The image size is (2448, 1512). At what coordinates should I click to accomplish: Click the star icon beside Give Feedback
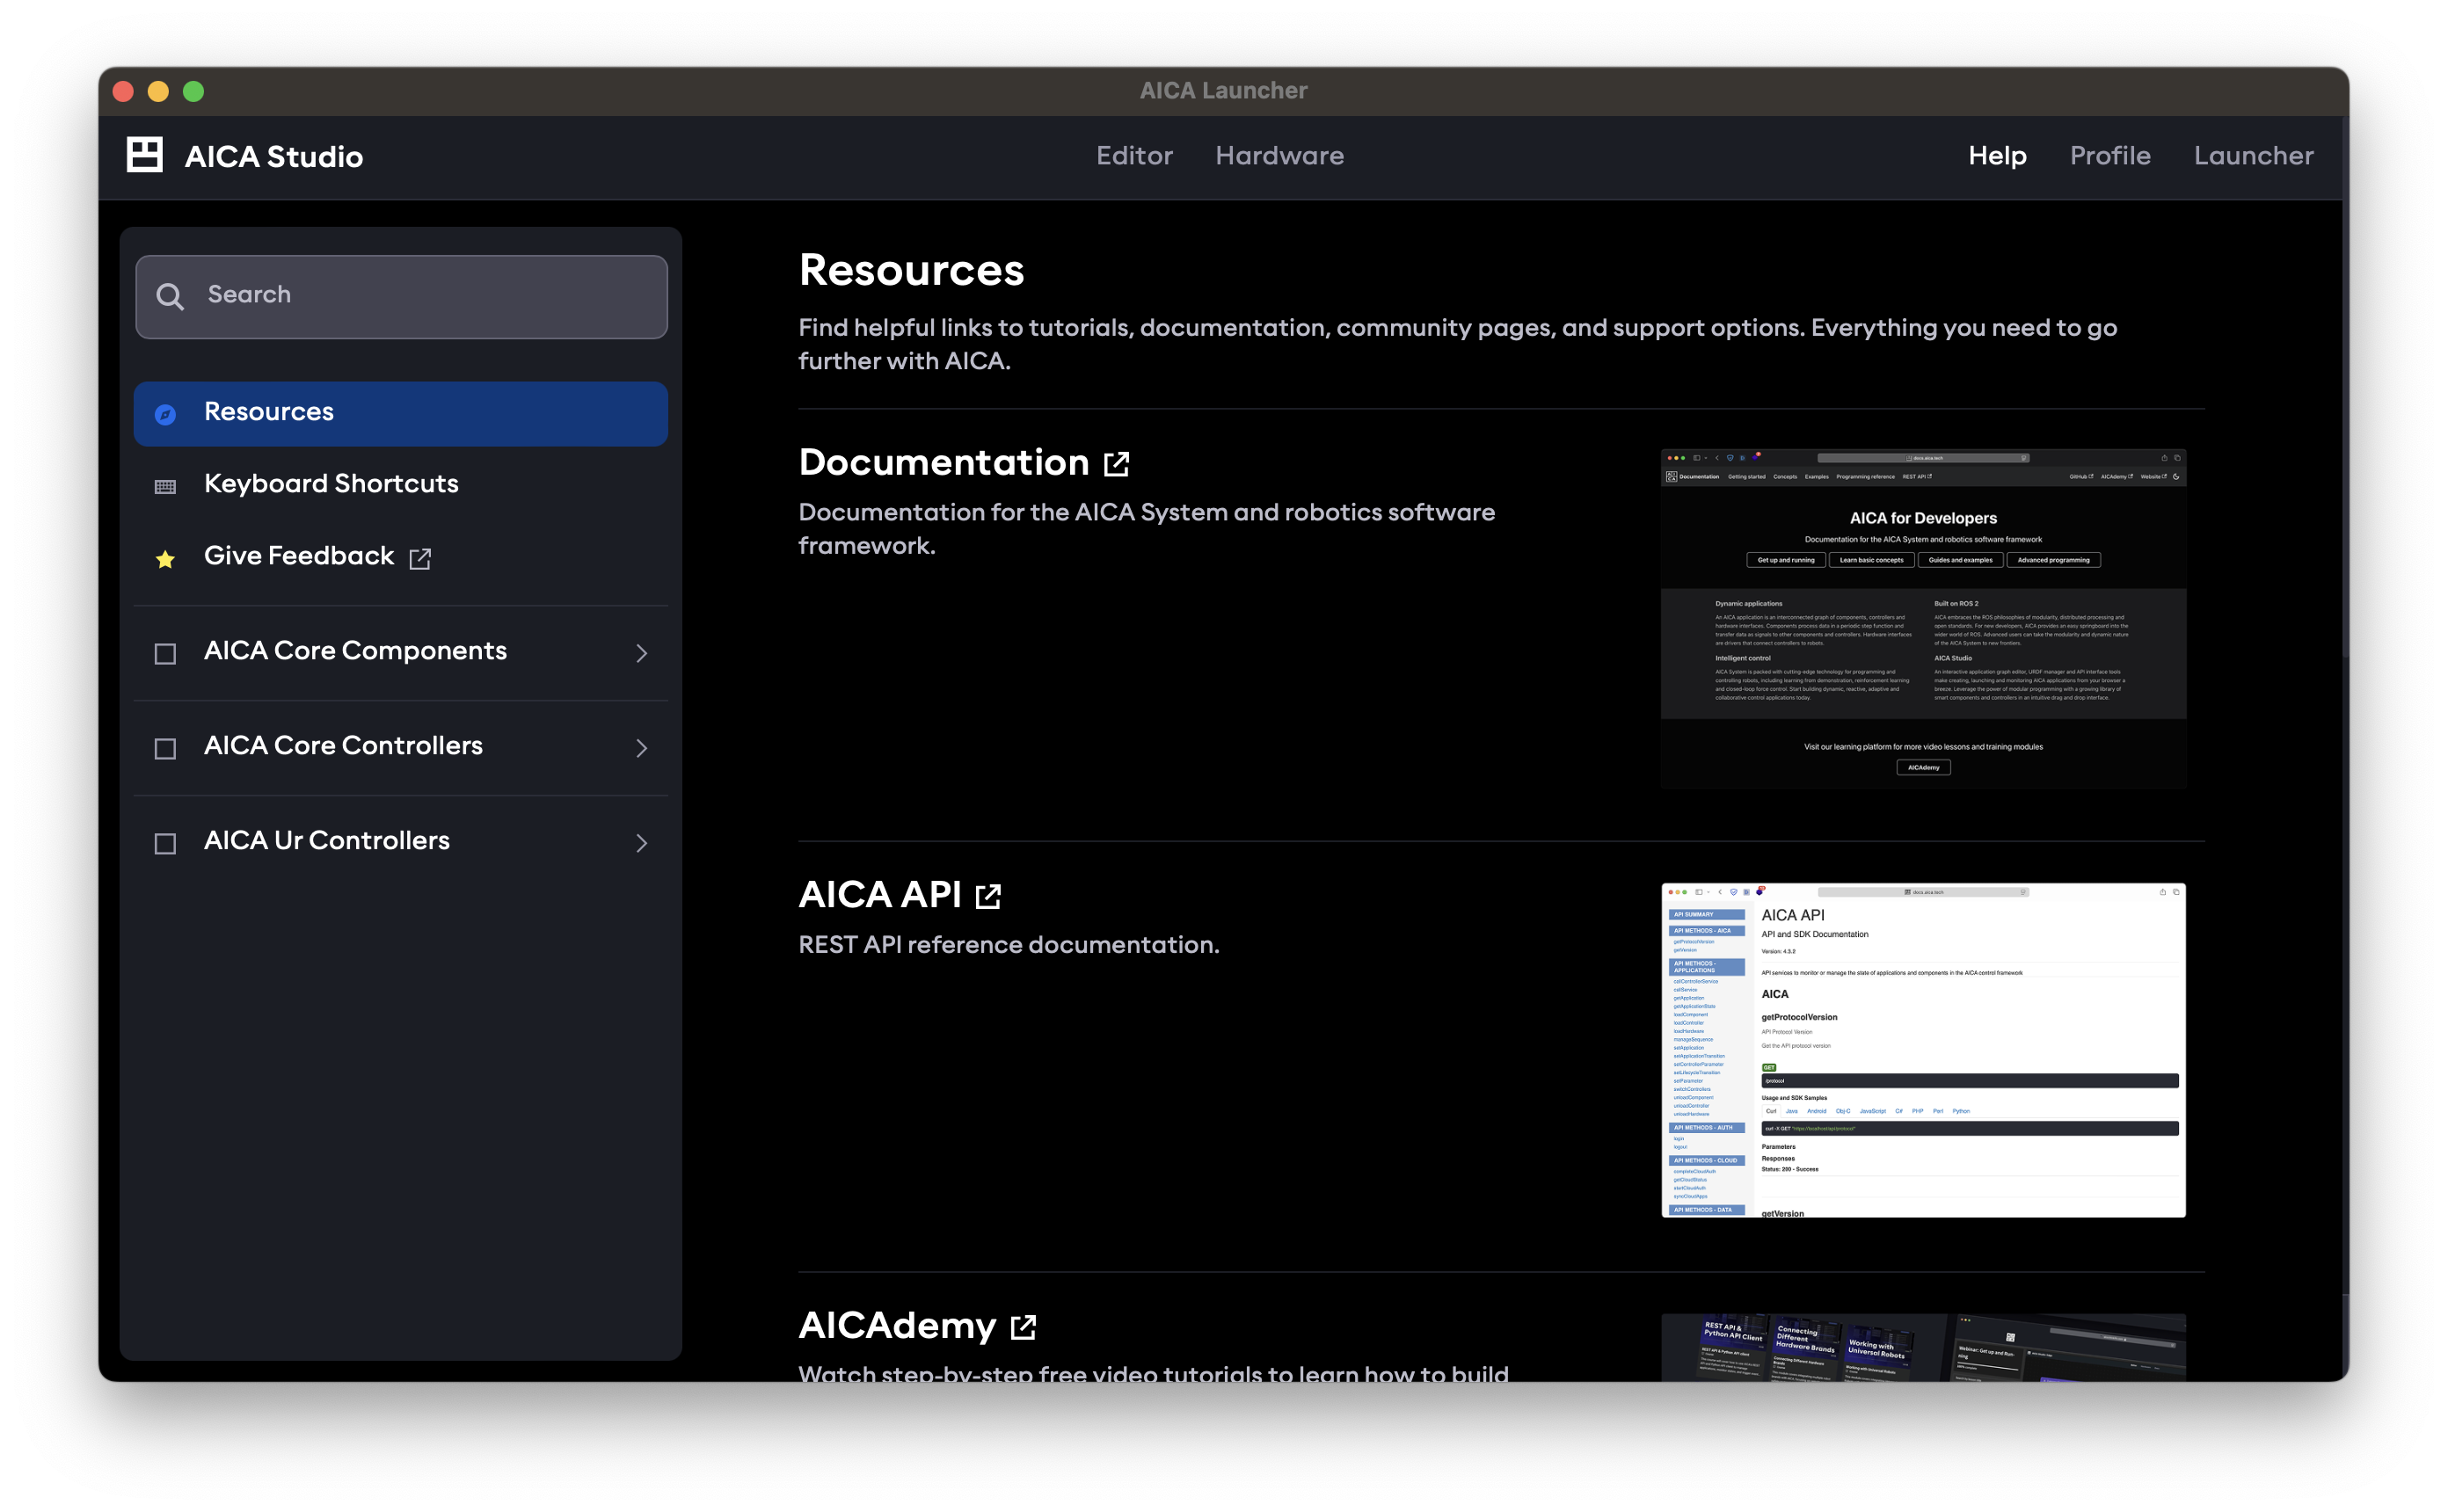[x=165, y=558]
